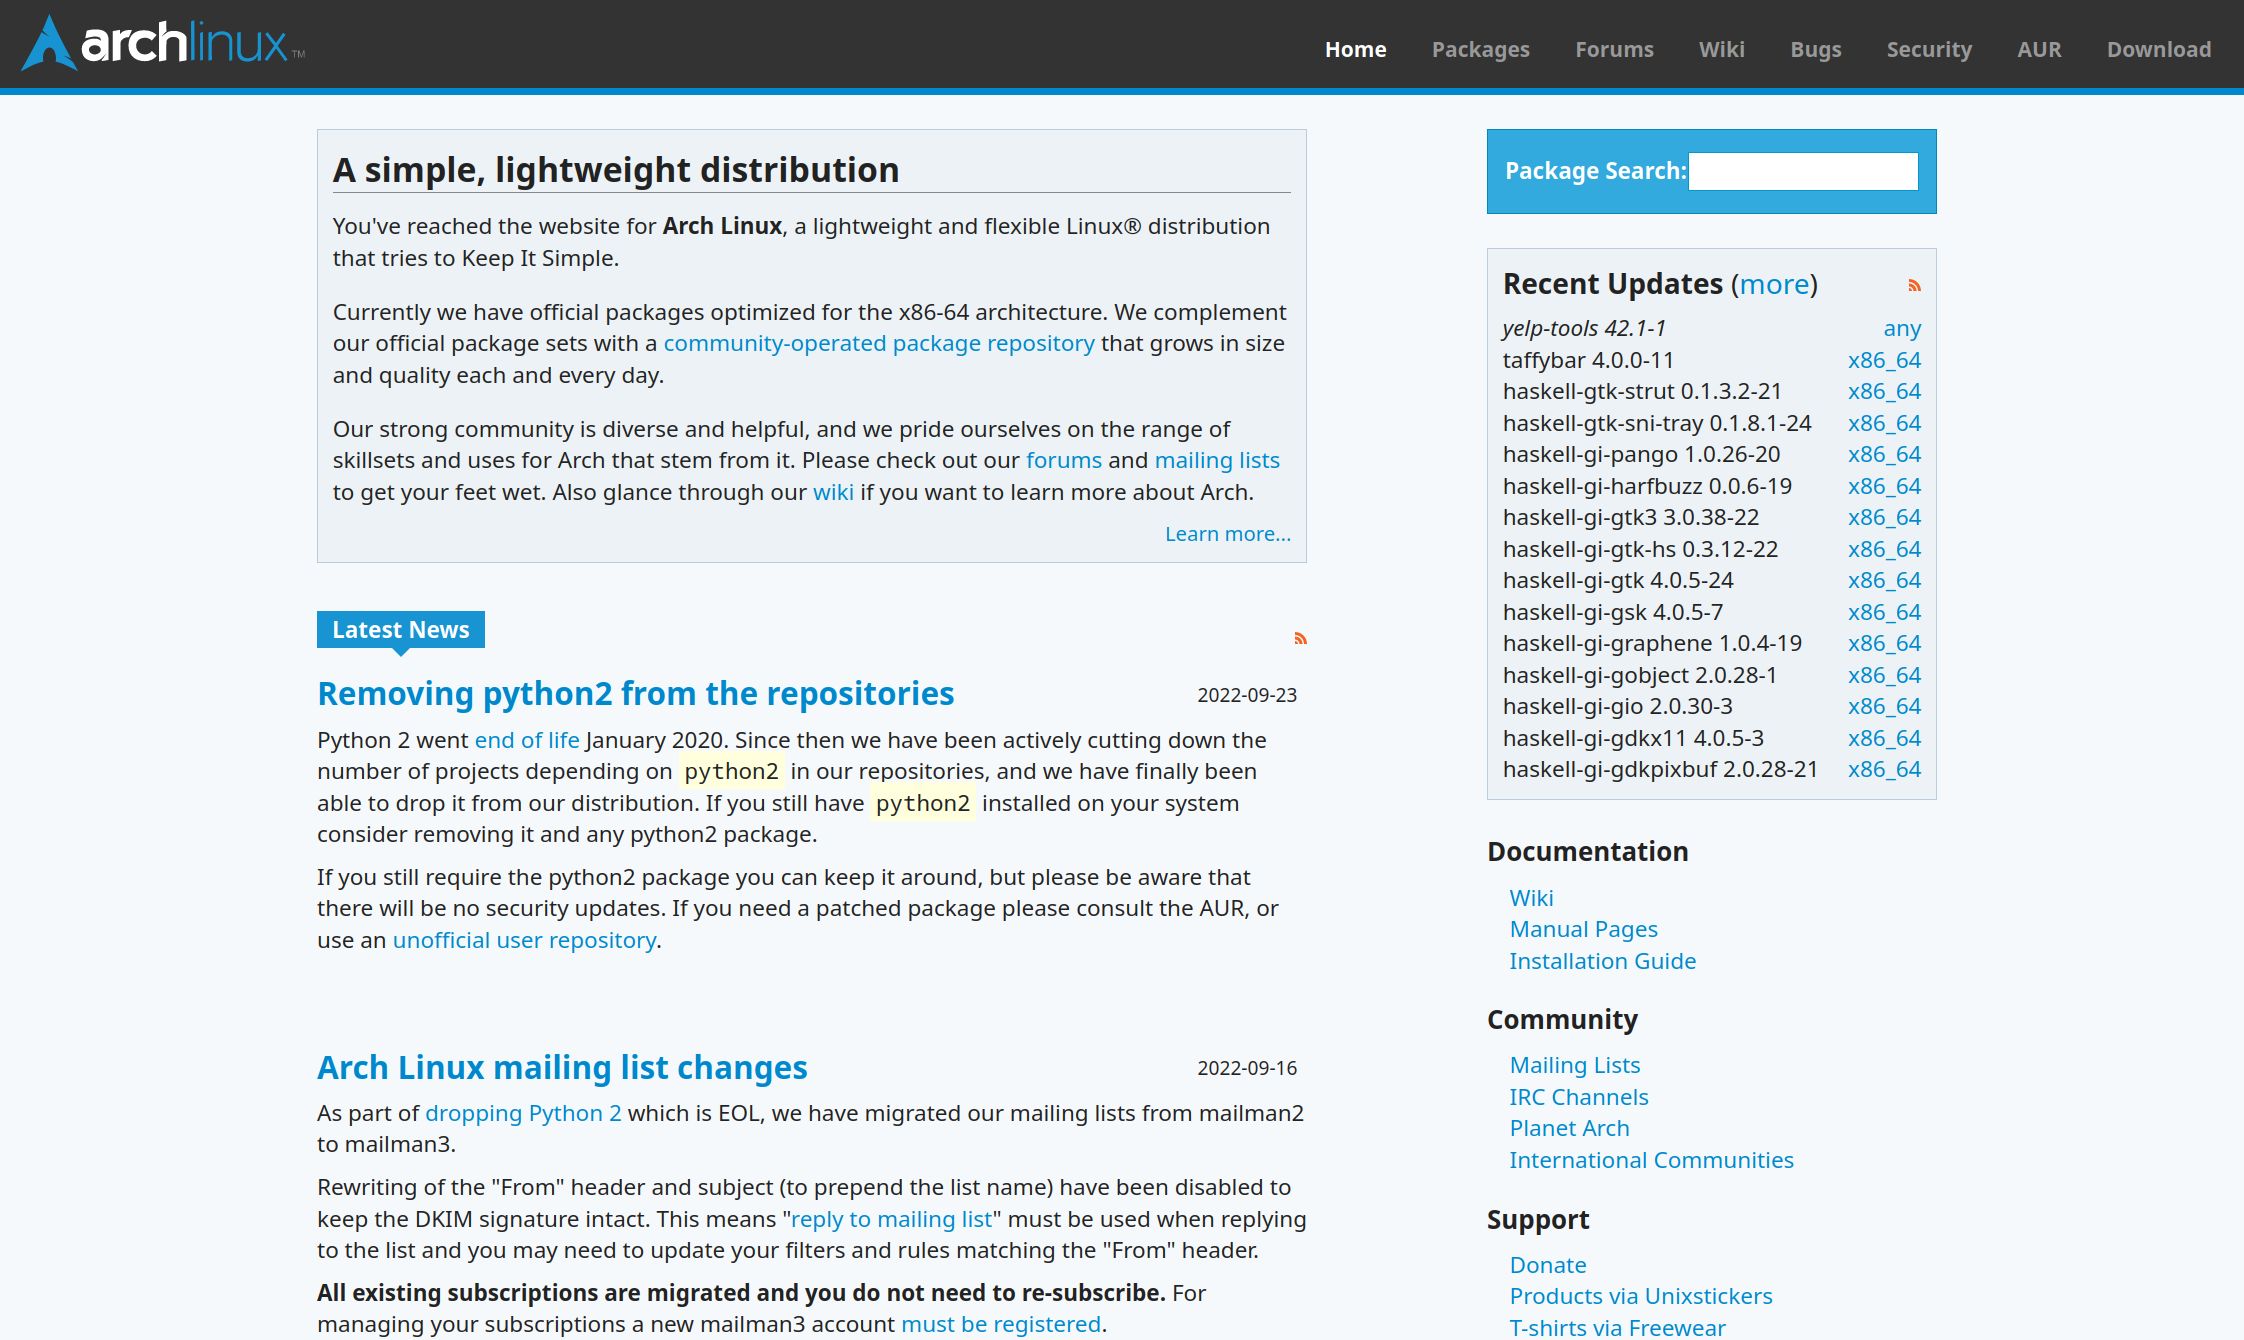The width and height of the screenshot is (2244, 1340).
Task: Open the Packages navigation menu item
Action: (x=1480, y=48)
